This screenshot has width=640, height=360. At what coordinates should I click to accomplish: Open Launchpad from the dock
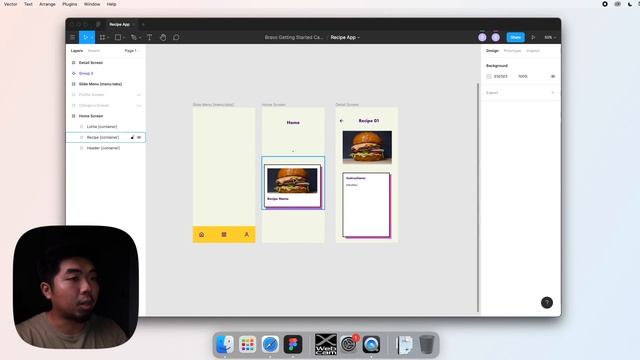[x=247, y=344]
